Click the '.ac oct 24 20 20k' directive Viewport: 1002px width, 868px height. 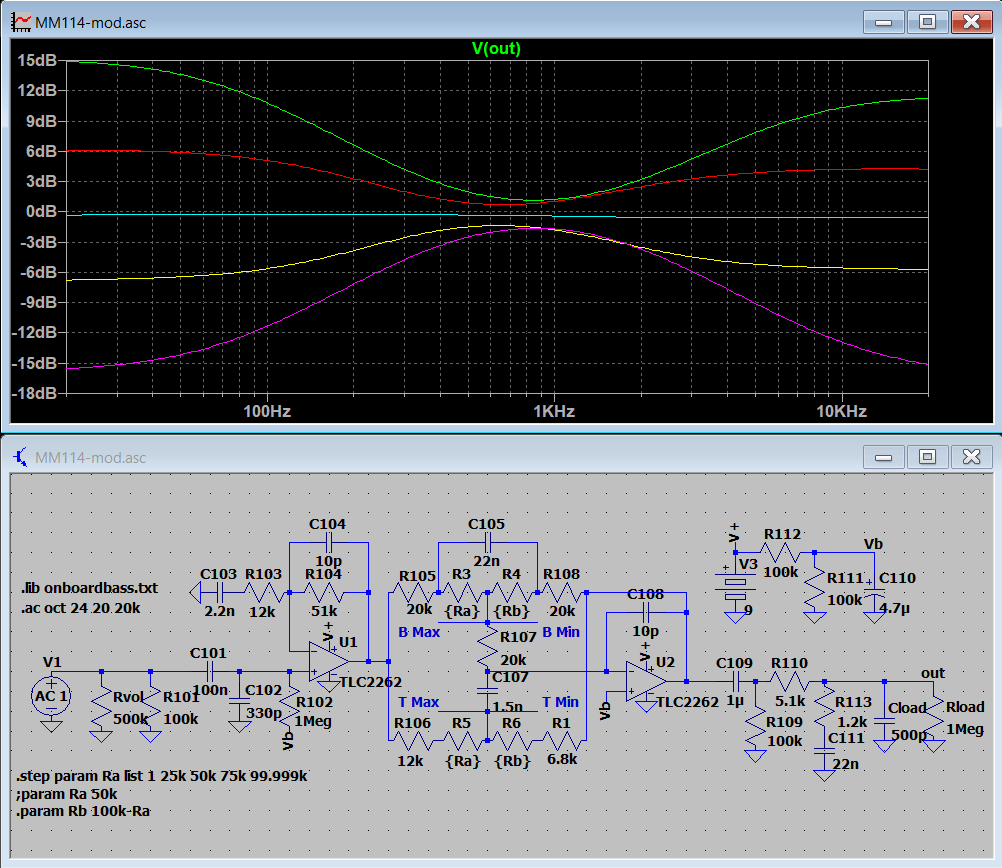[x=81, y=608]
